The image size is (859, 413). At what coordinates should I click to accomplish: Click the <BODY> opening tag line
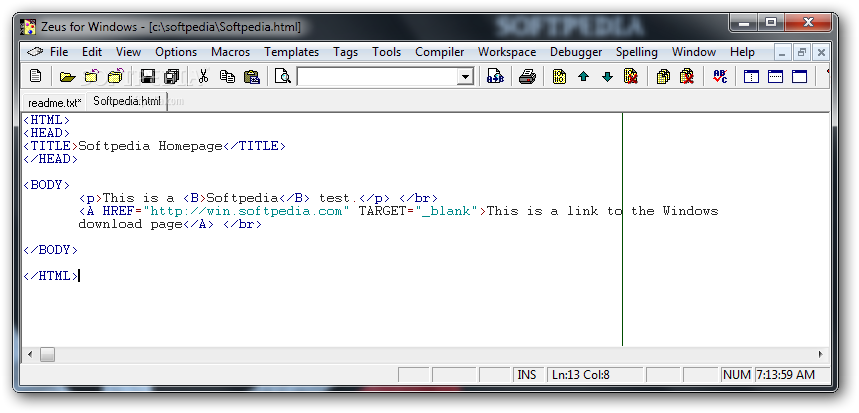47,185
